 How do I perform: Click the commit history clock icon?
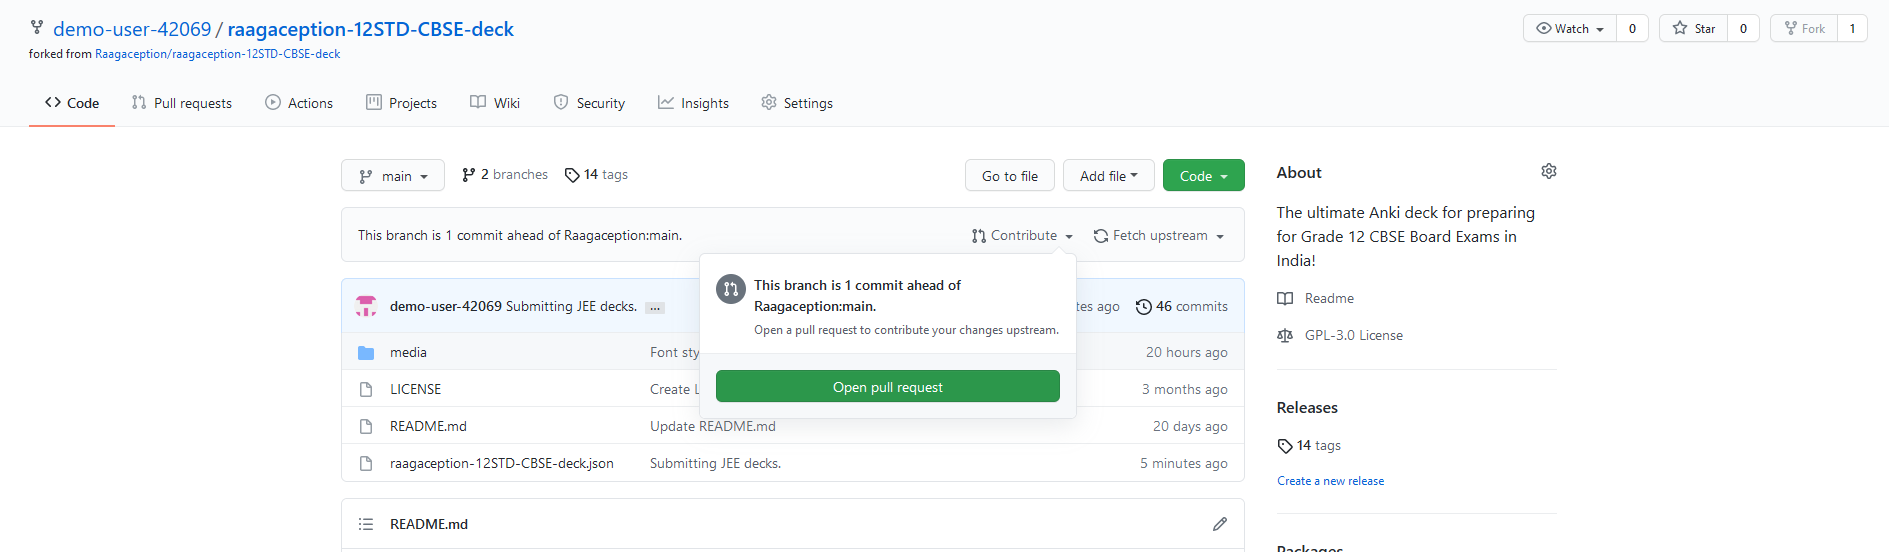click(1143, 307)
